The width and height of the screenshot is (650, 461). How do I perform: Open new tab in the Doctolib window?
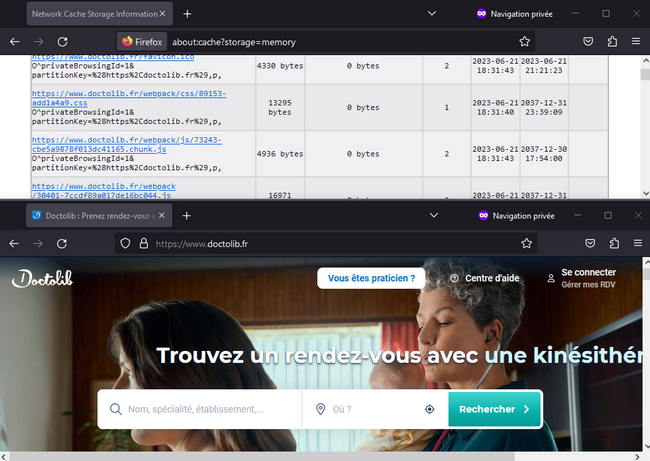[187, 216]
